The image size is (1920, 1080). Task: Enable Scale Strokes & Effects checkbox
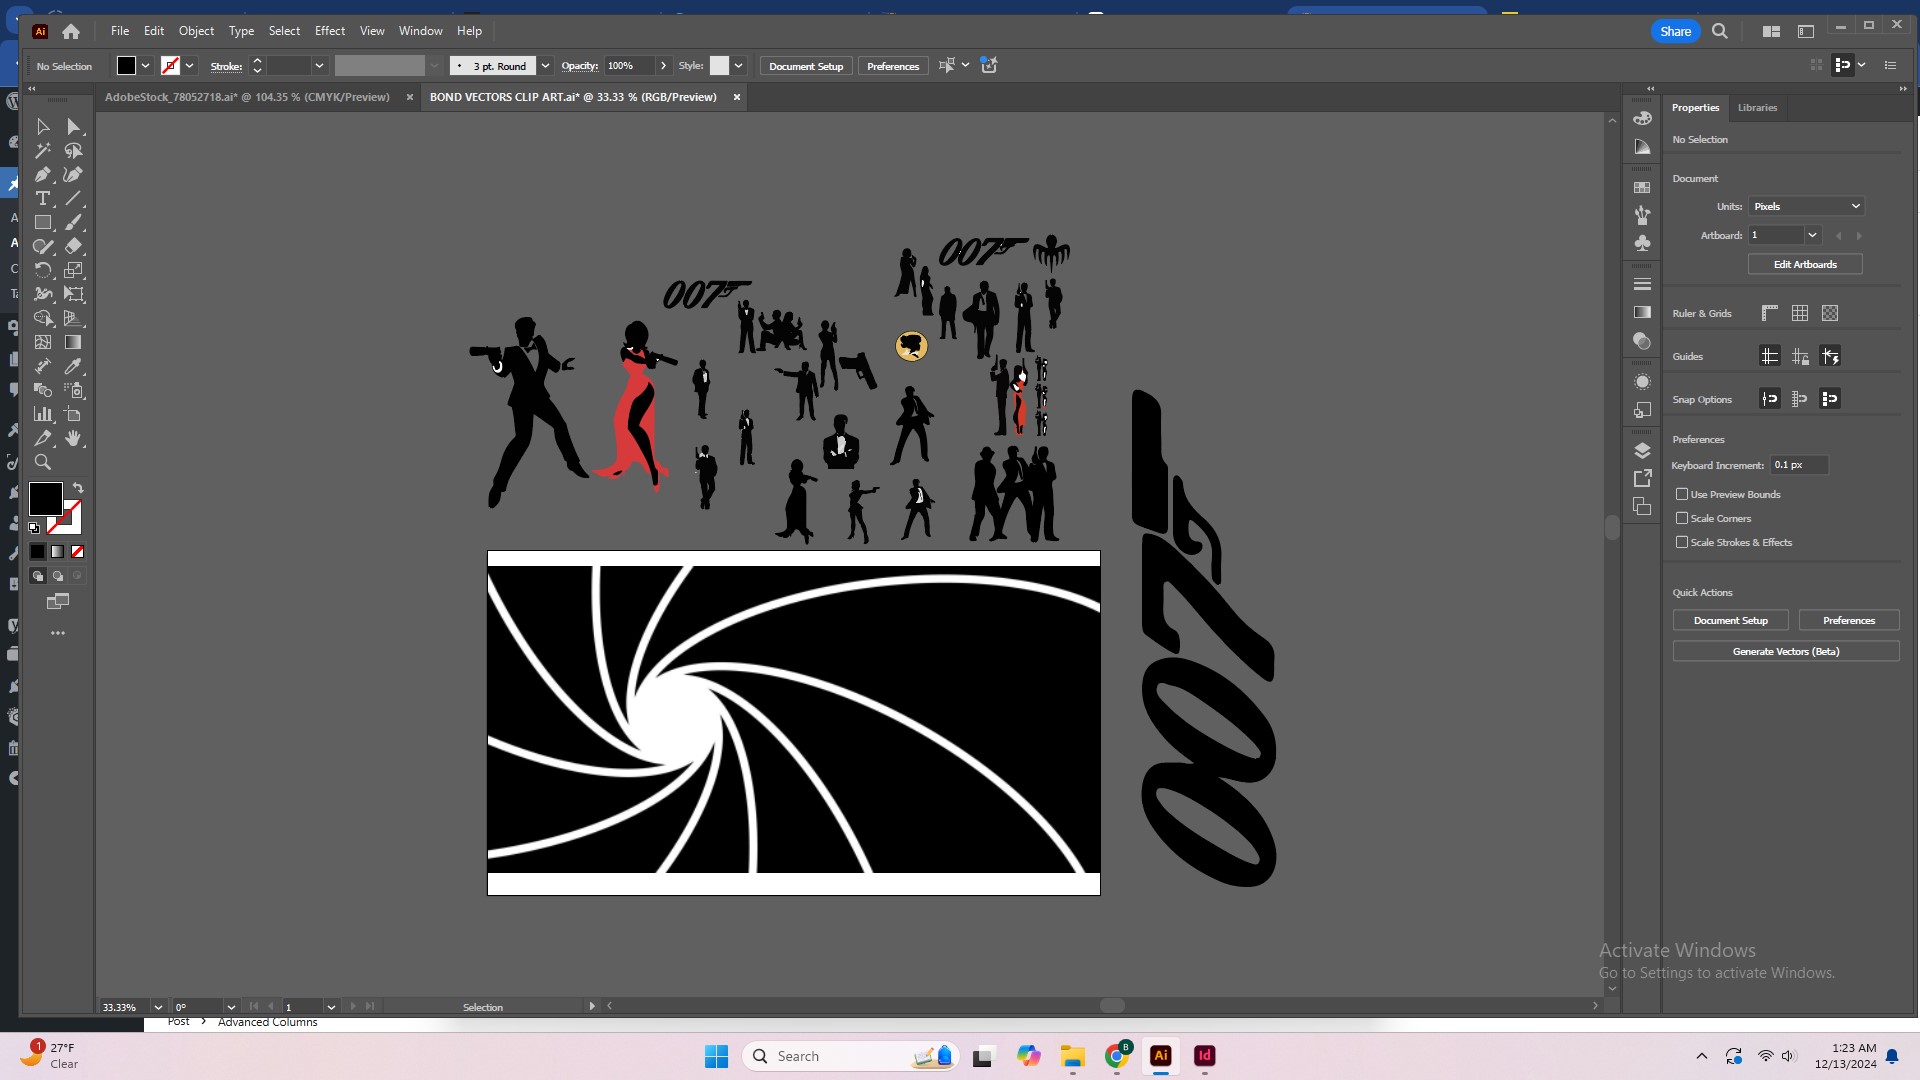pos(1682,542)
